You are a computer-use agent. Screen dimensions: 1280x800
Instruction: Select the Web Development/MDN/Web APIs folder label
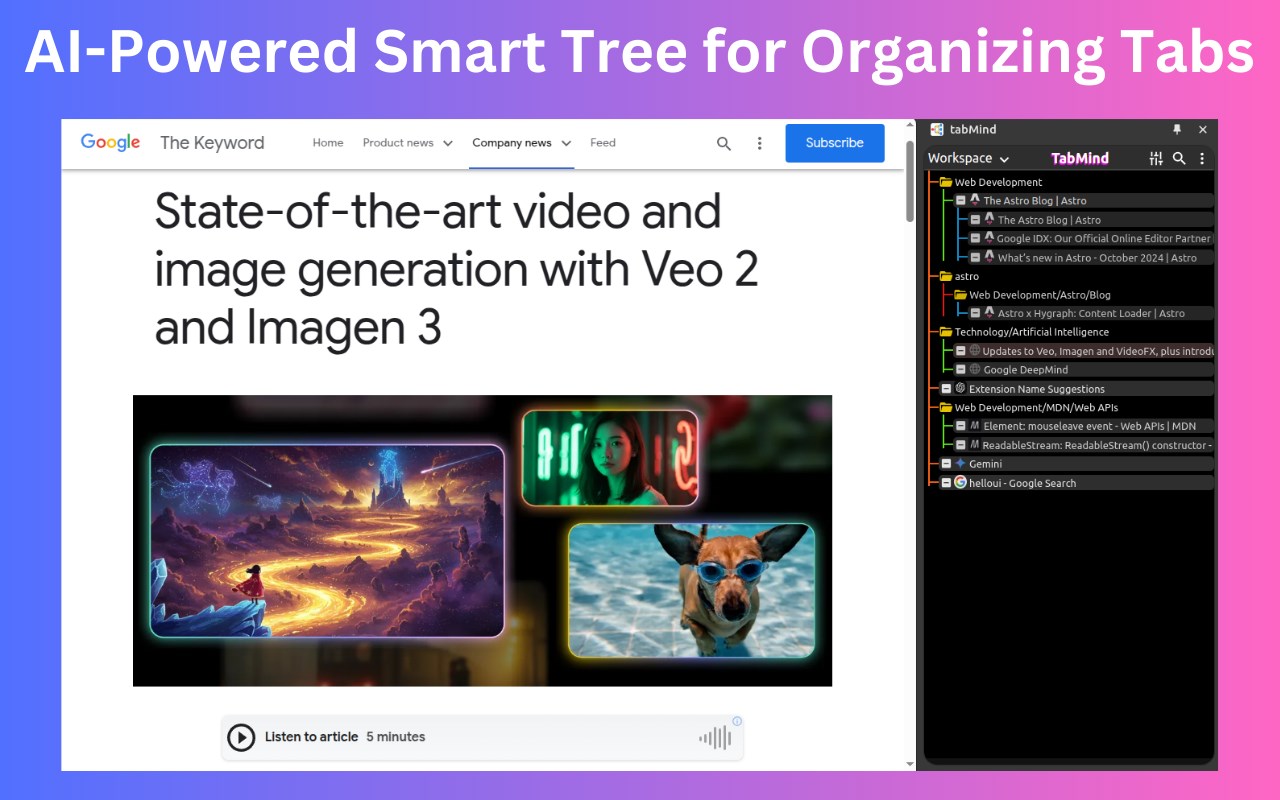point(1036,408)
